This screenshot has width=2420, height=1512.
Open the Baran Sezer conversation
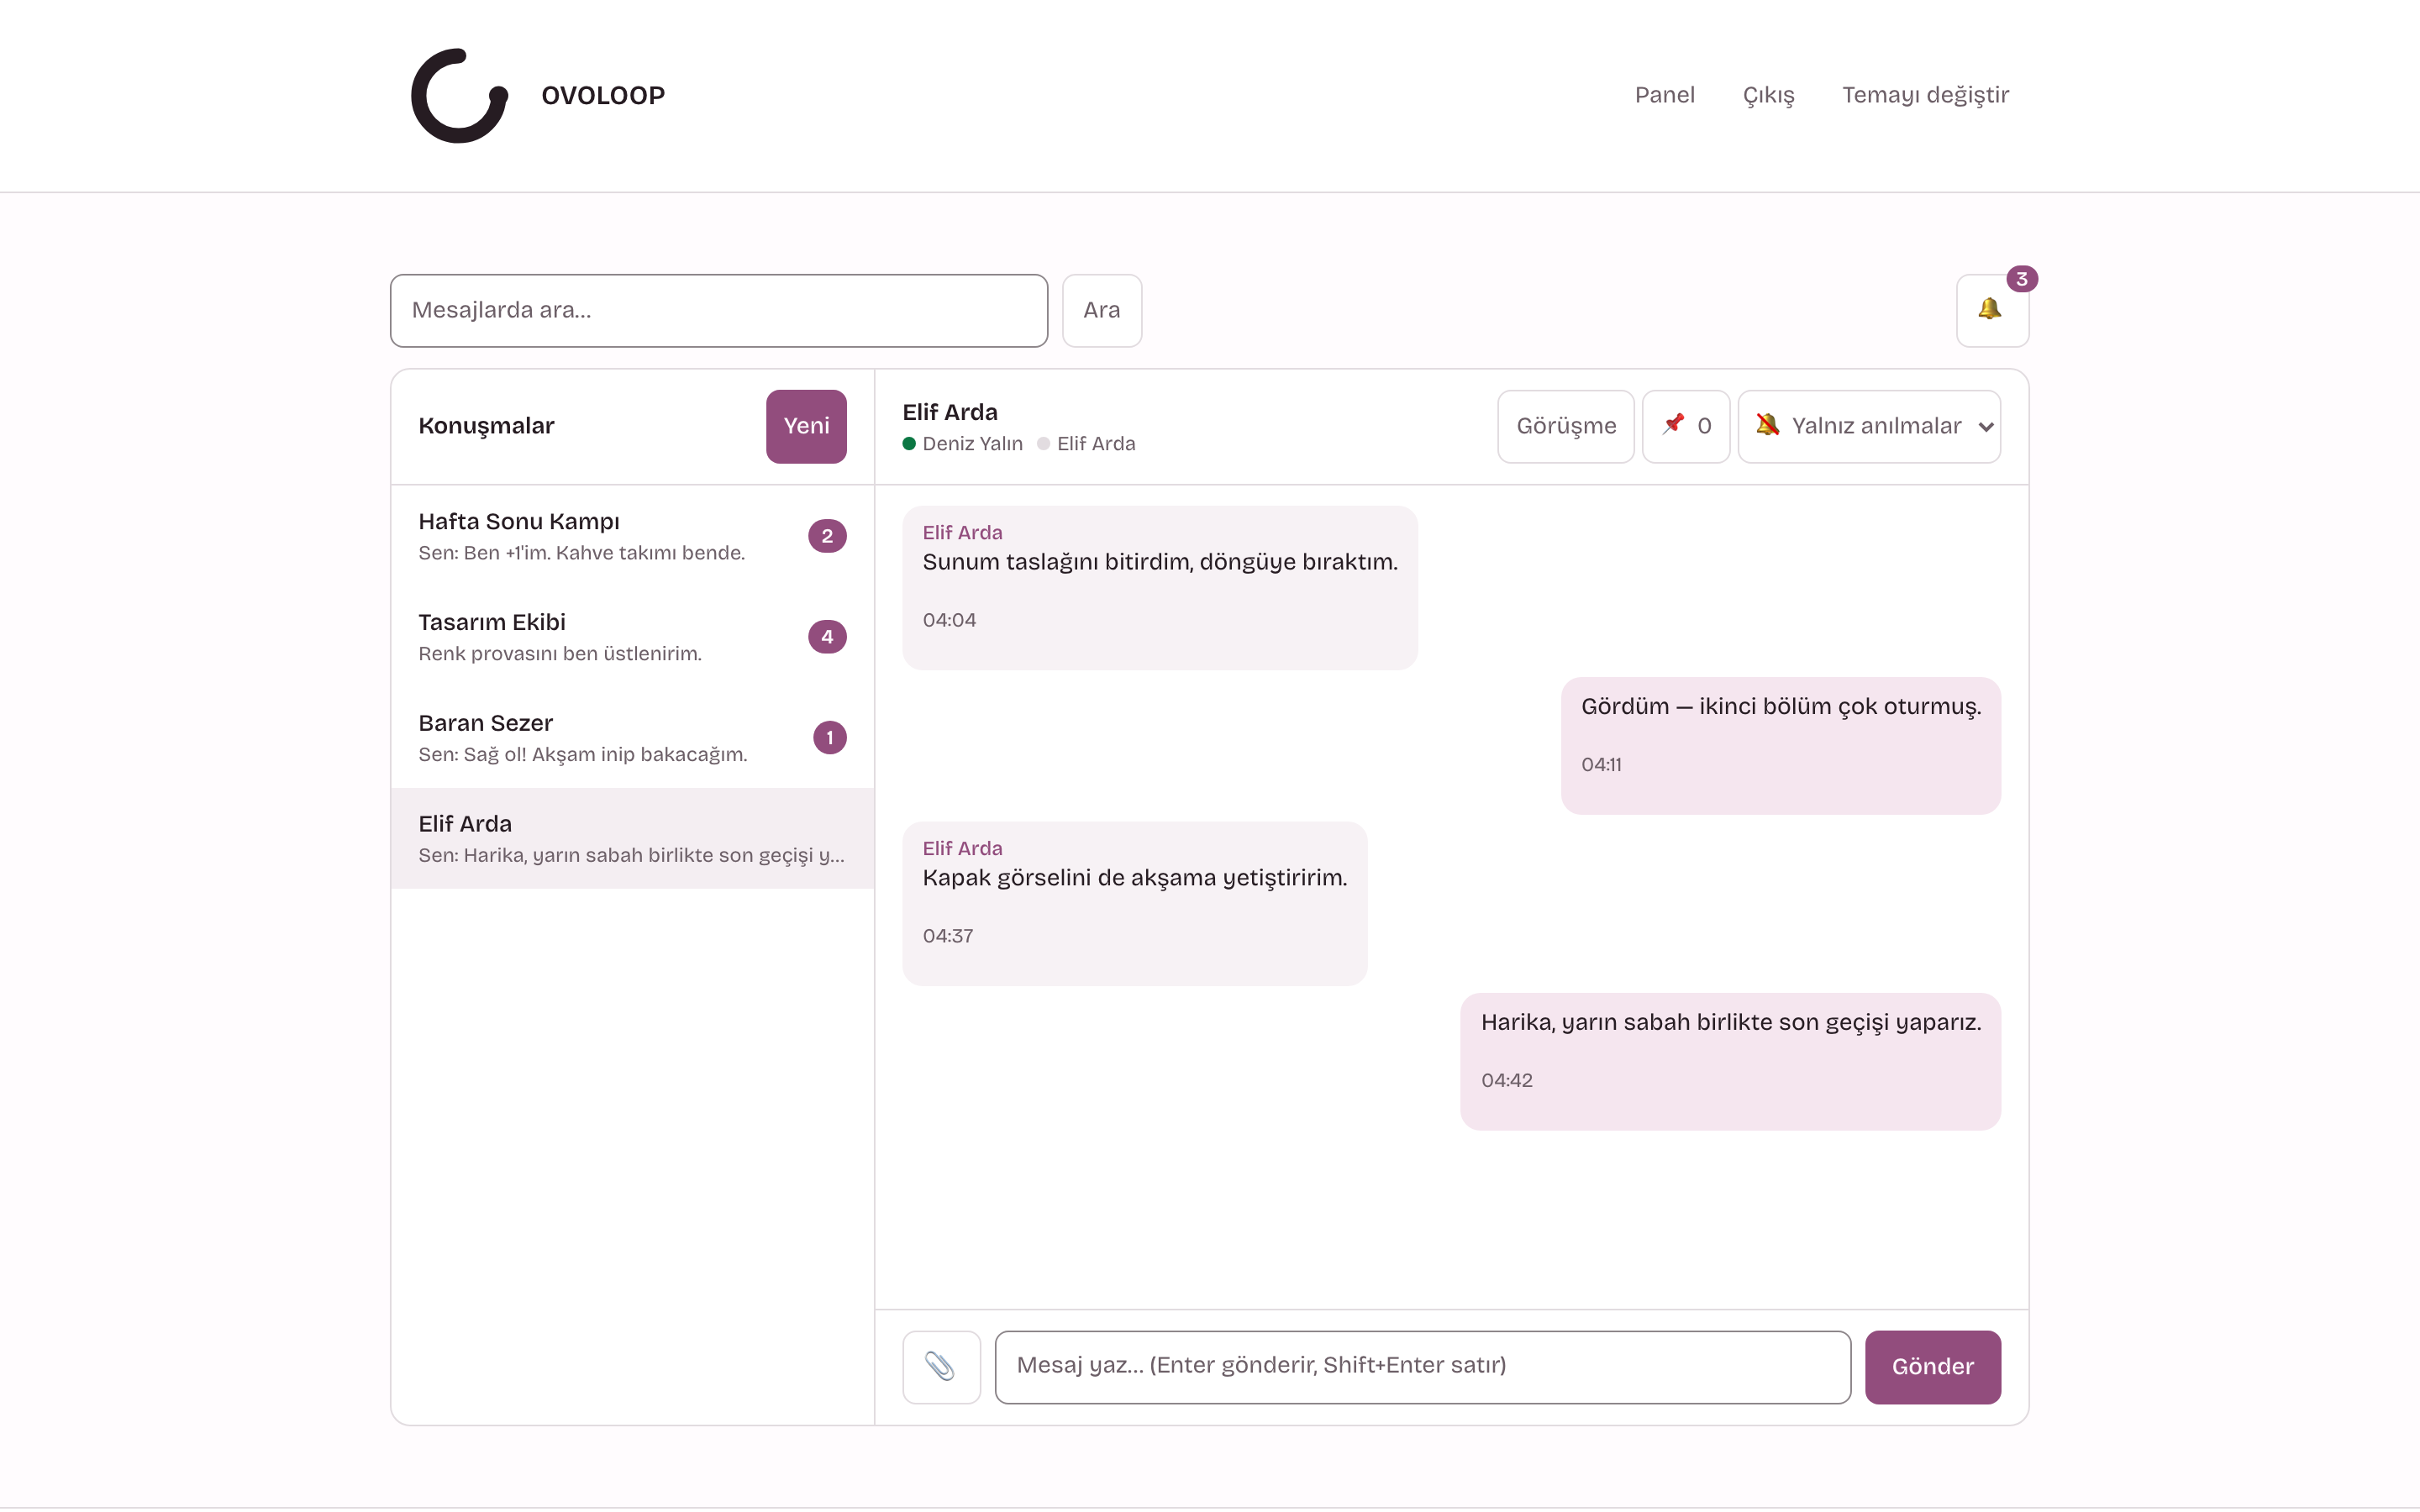coord(632,738)
